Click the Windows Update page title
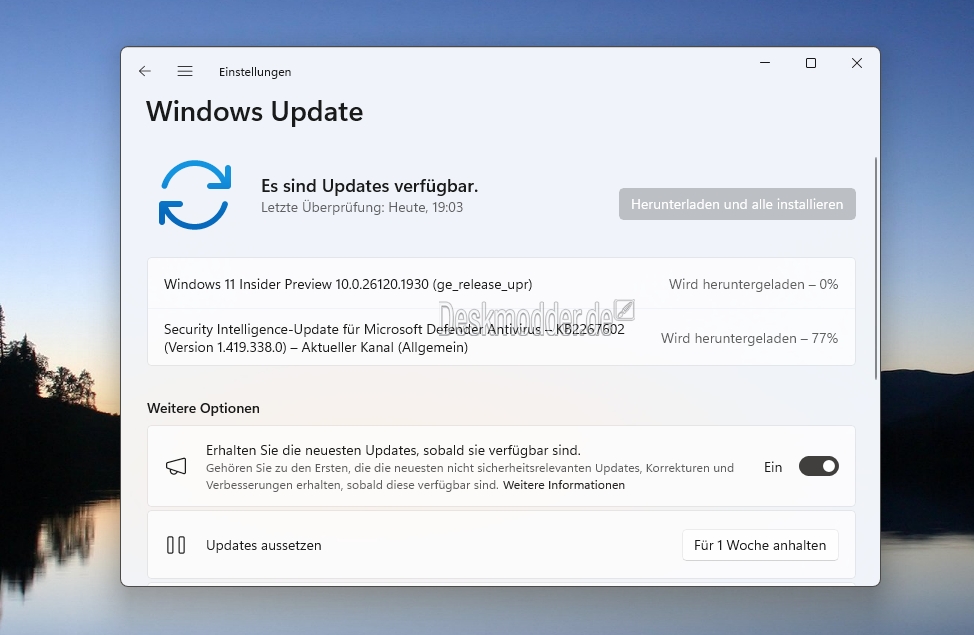 (x=255, y=112)
